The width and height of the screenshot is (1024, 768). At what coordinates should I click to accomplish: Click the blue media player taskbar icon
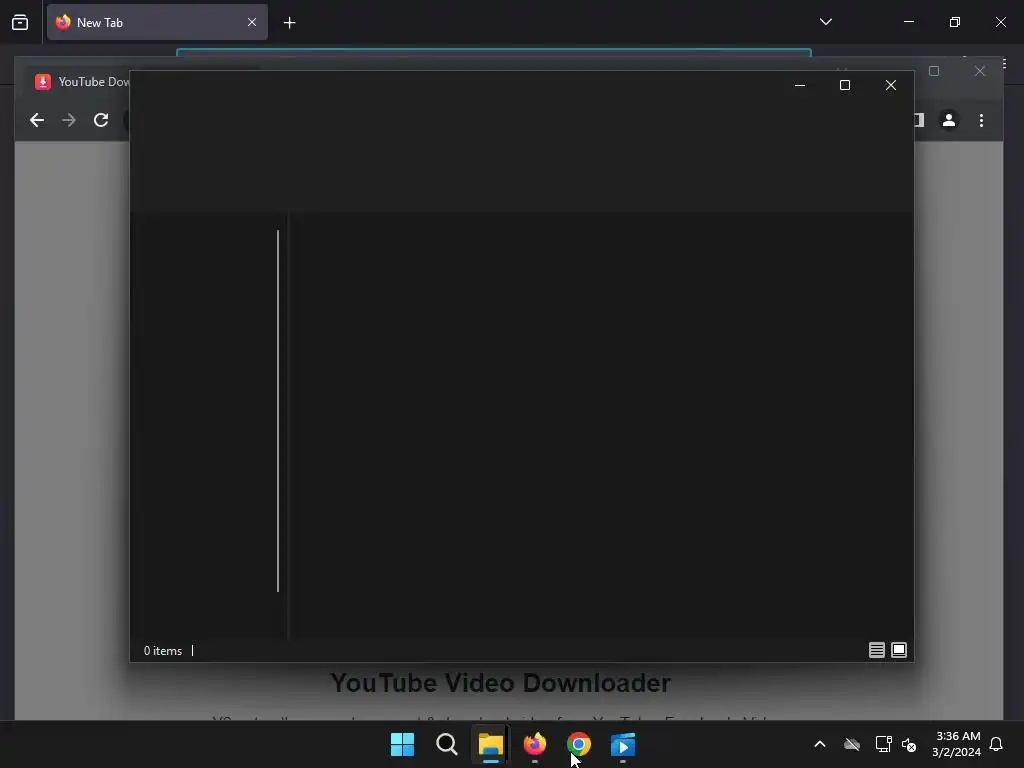[623, 744]
